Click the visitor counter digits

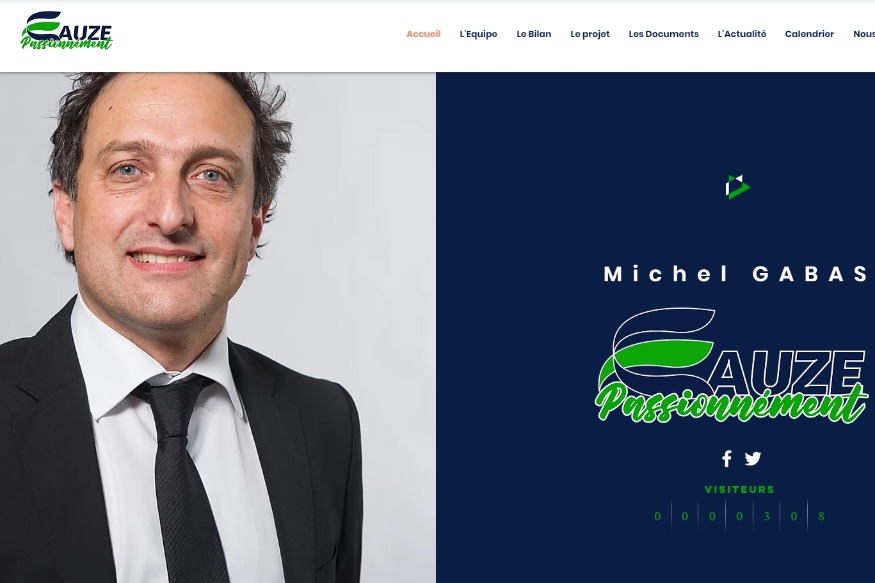(x=739, y=516)
